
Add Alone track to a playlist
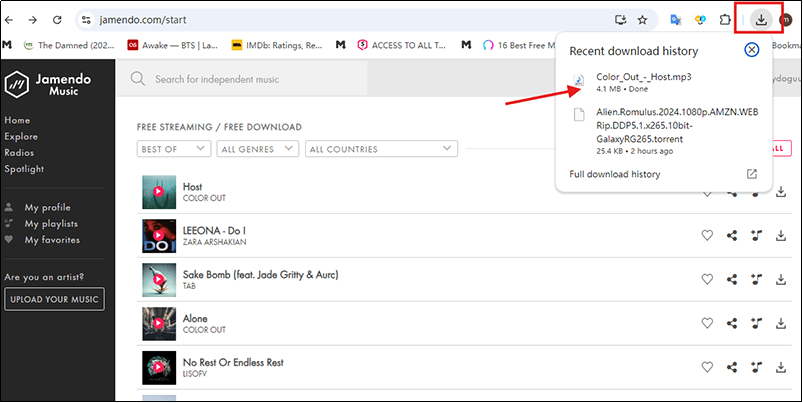coord(757,323)
